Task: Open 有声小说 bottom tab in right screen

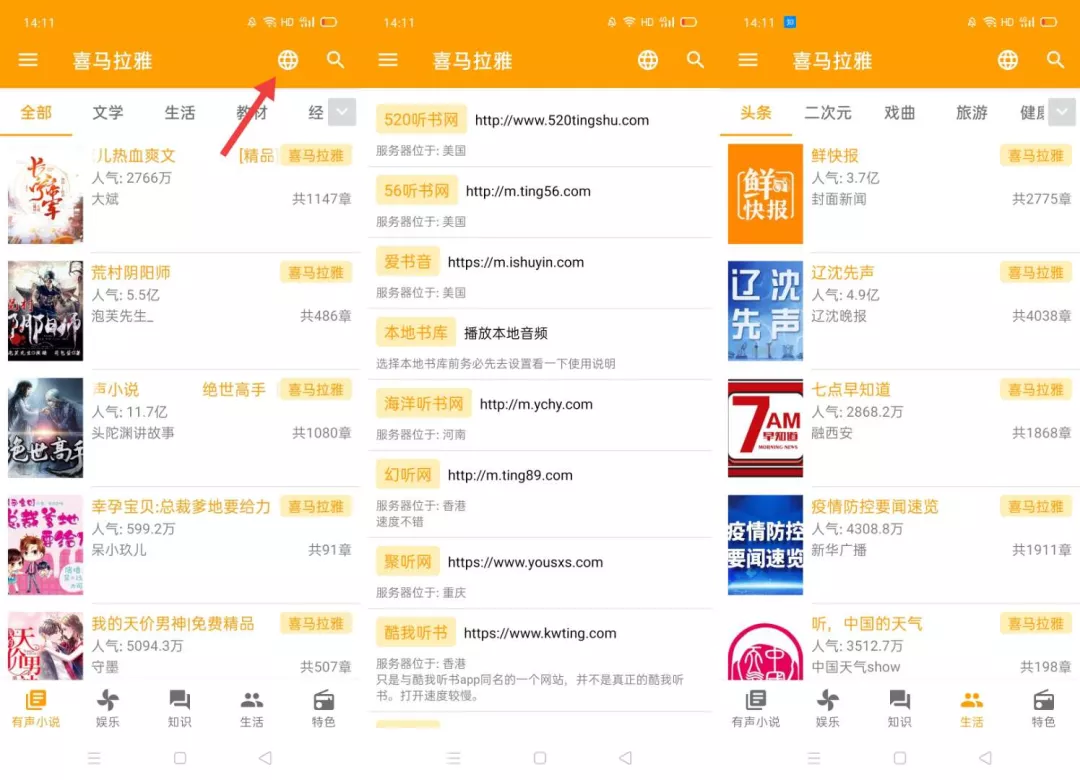Action: pos(756,709)
